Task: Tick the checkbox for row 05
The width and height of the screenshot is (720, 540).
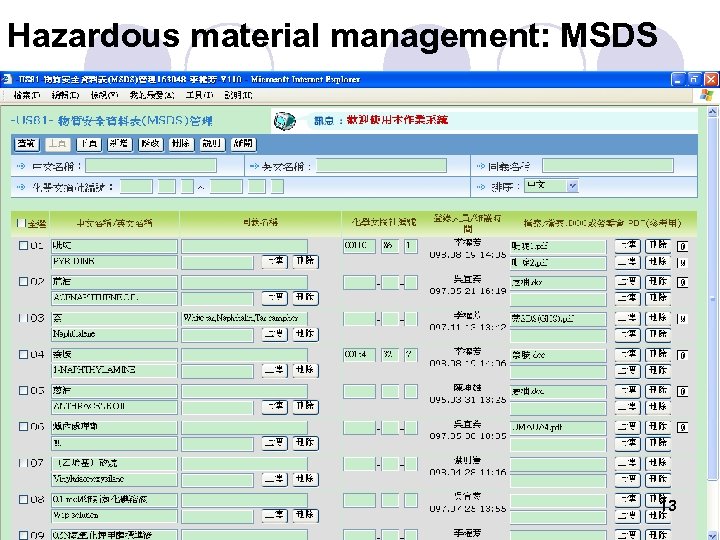Action: [x=23, y=390]
